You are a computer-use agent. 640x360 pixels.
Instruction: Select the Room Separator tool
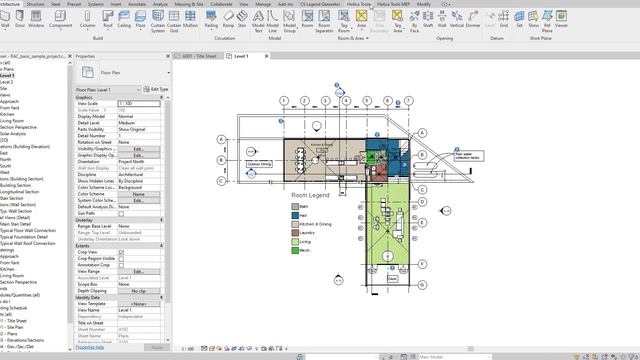coord(324,21)
